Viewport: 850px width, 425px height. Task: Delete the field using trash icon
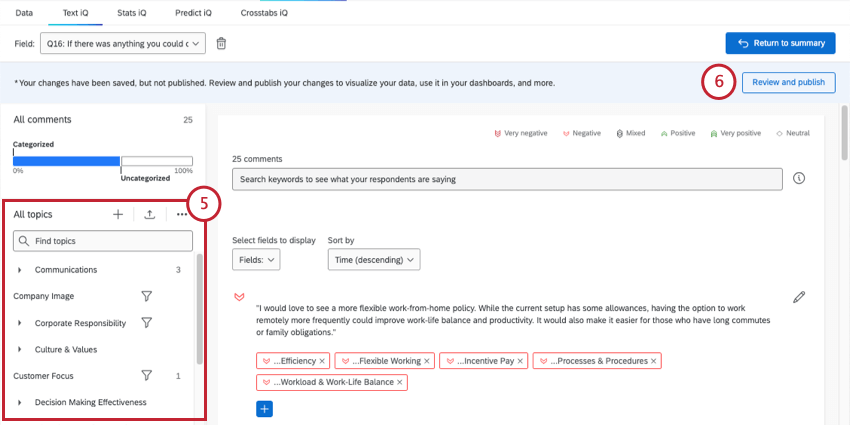click(x=221, y=43)
